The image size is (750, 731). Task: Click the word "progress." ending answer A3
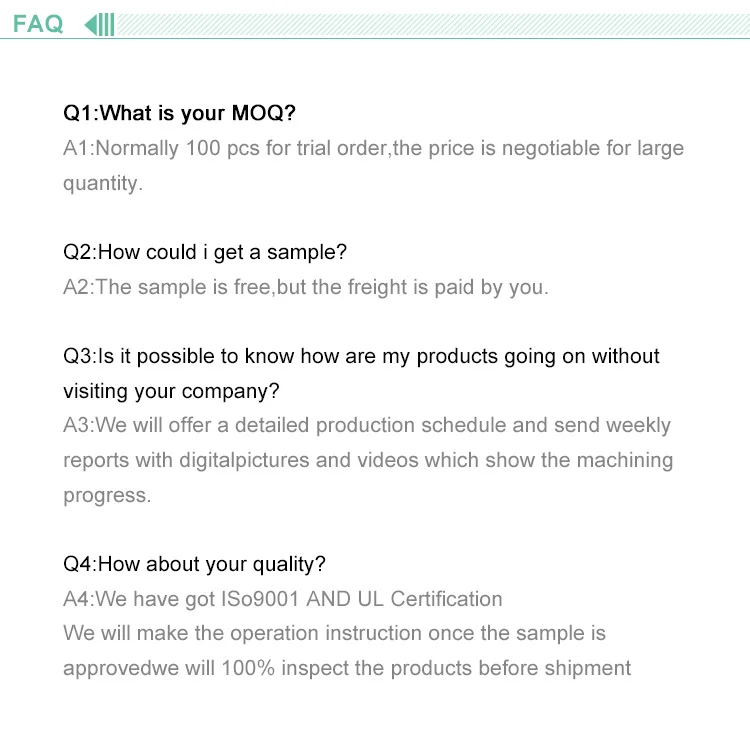click(x=107, y=495)
